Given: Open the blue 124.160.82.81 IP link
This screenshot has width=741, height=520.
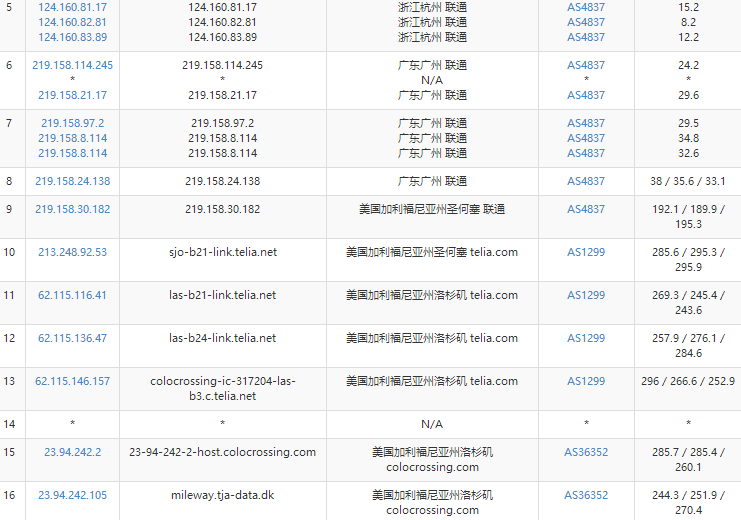Looking at the screenshot, I should [72, 22].
